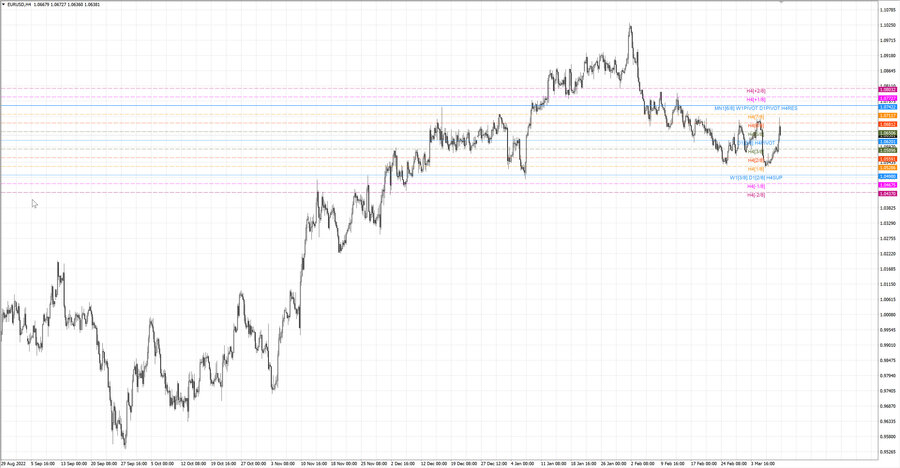Click the 0.95265 price scale value

pos(888,451)
